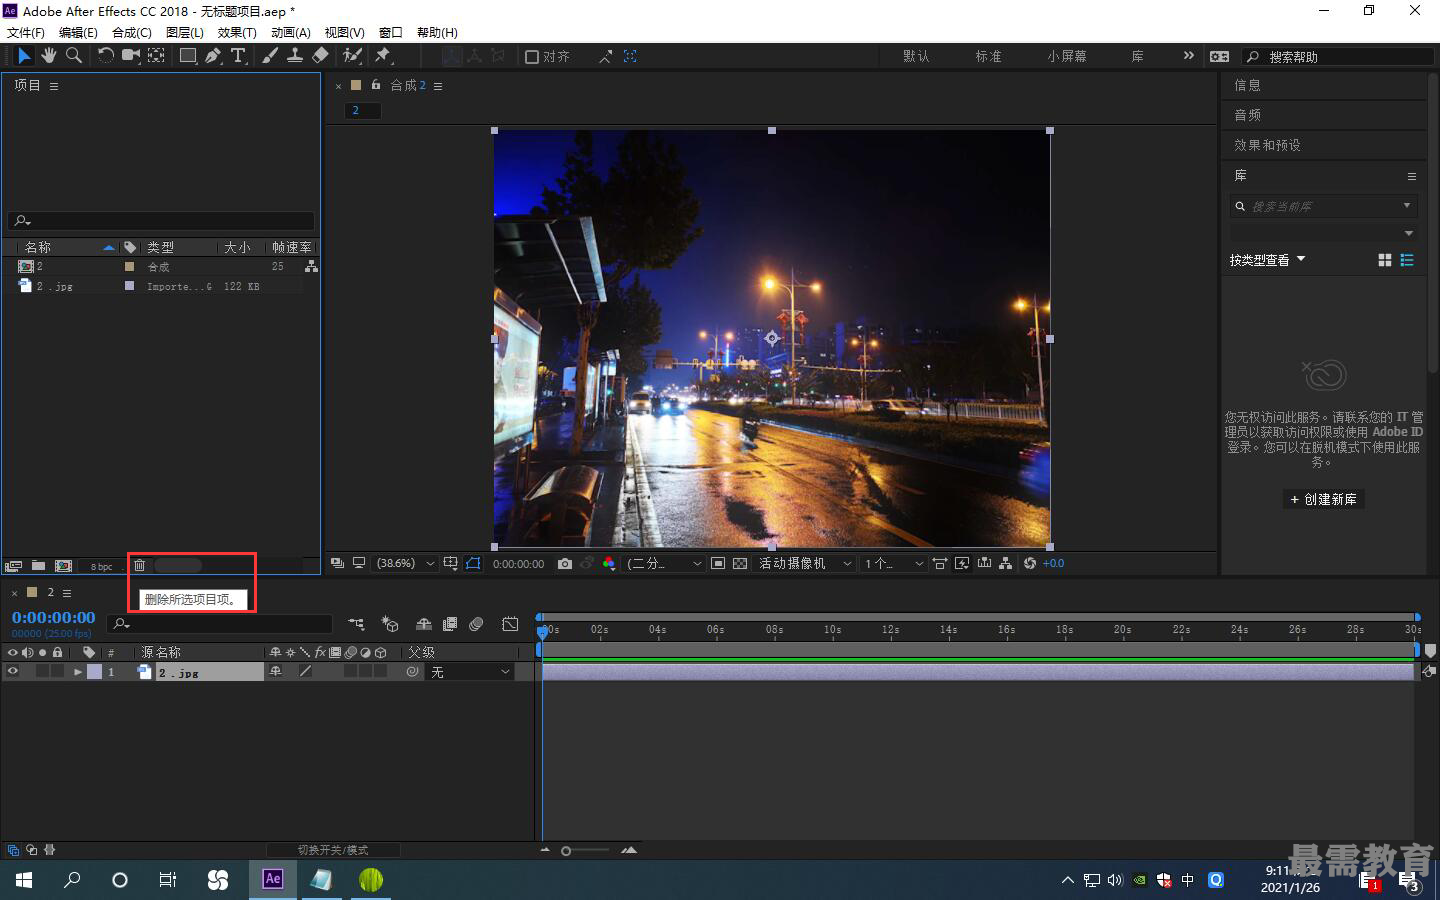Reset exposure icon in the viewer footer
Screen dimensions: 1440x900
(x=1029, y=564)
